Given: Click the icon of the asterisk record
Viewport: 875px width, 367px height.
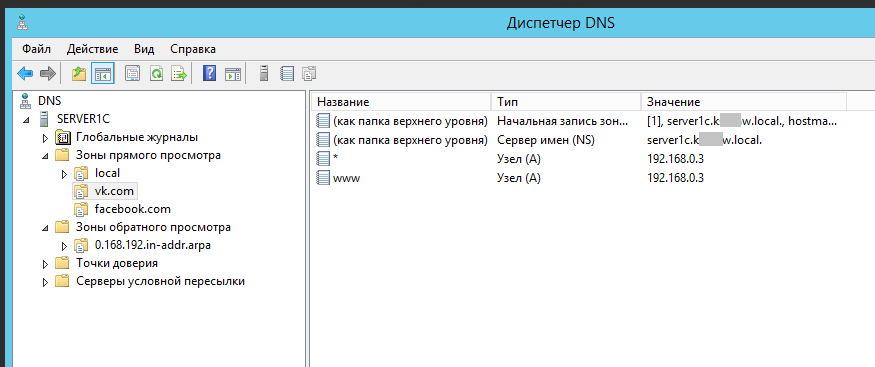Looking at the screenshot, I should click(x=323, y=159).
